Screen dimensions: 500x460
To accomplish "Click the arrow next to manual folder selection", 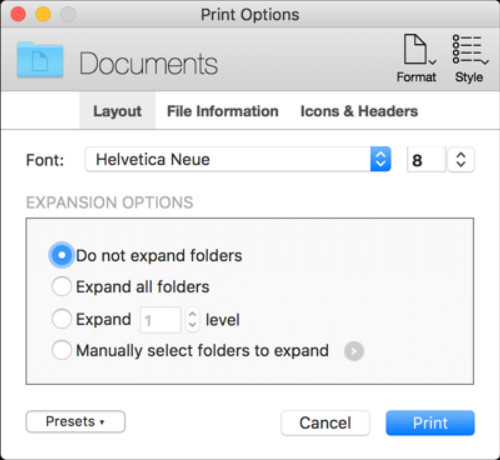I will click(354, 351).
